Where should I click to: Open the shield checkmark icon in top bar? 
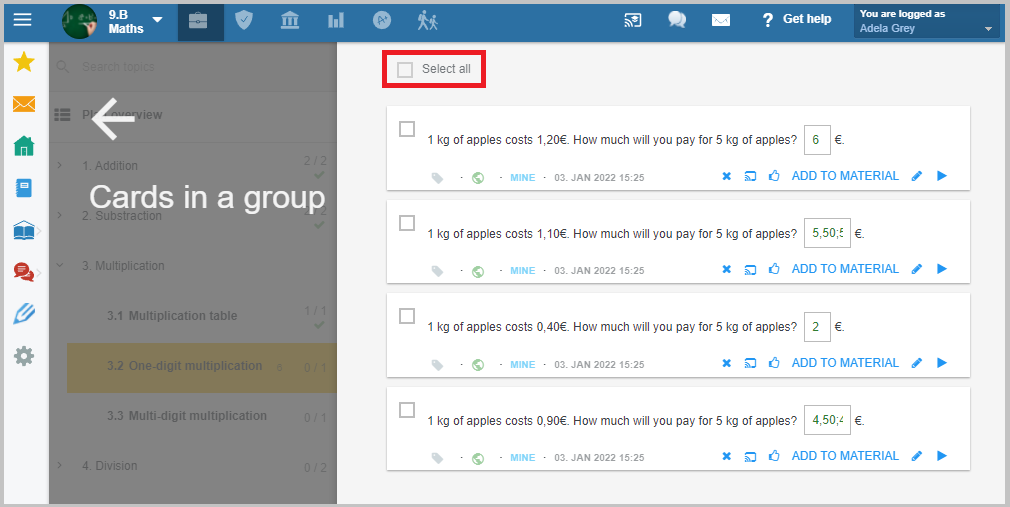[x=244, y=20]
